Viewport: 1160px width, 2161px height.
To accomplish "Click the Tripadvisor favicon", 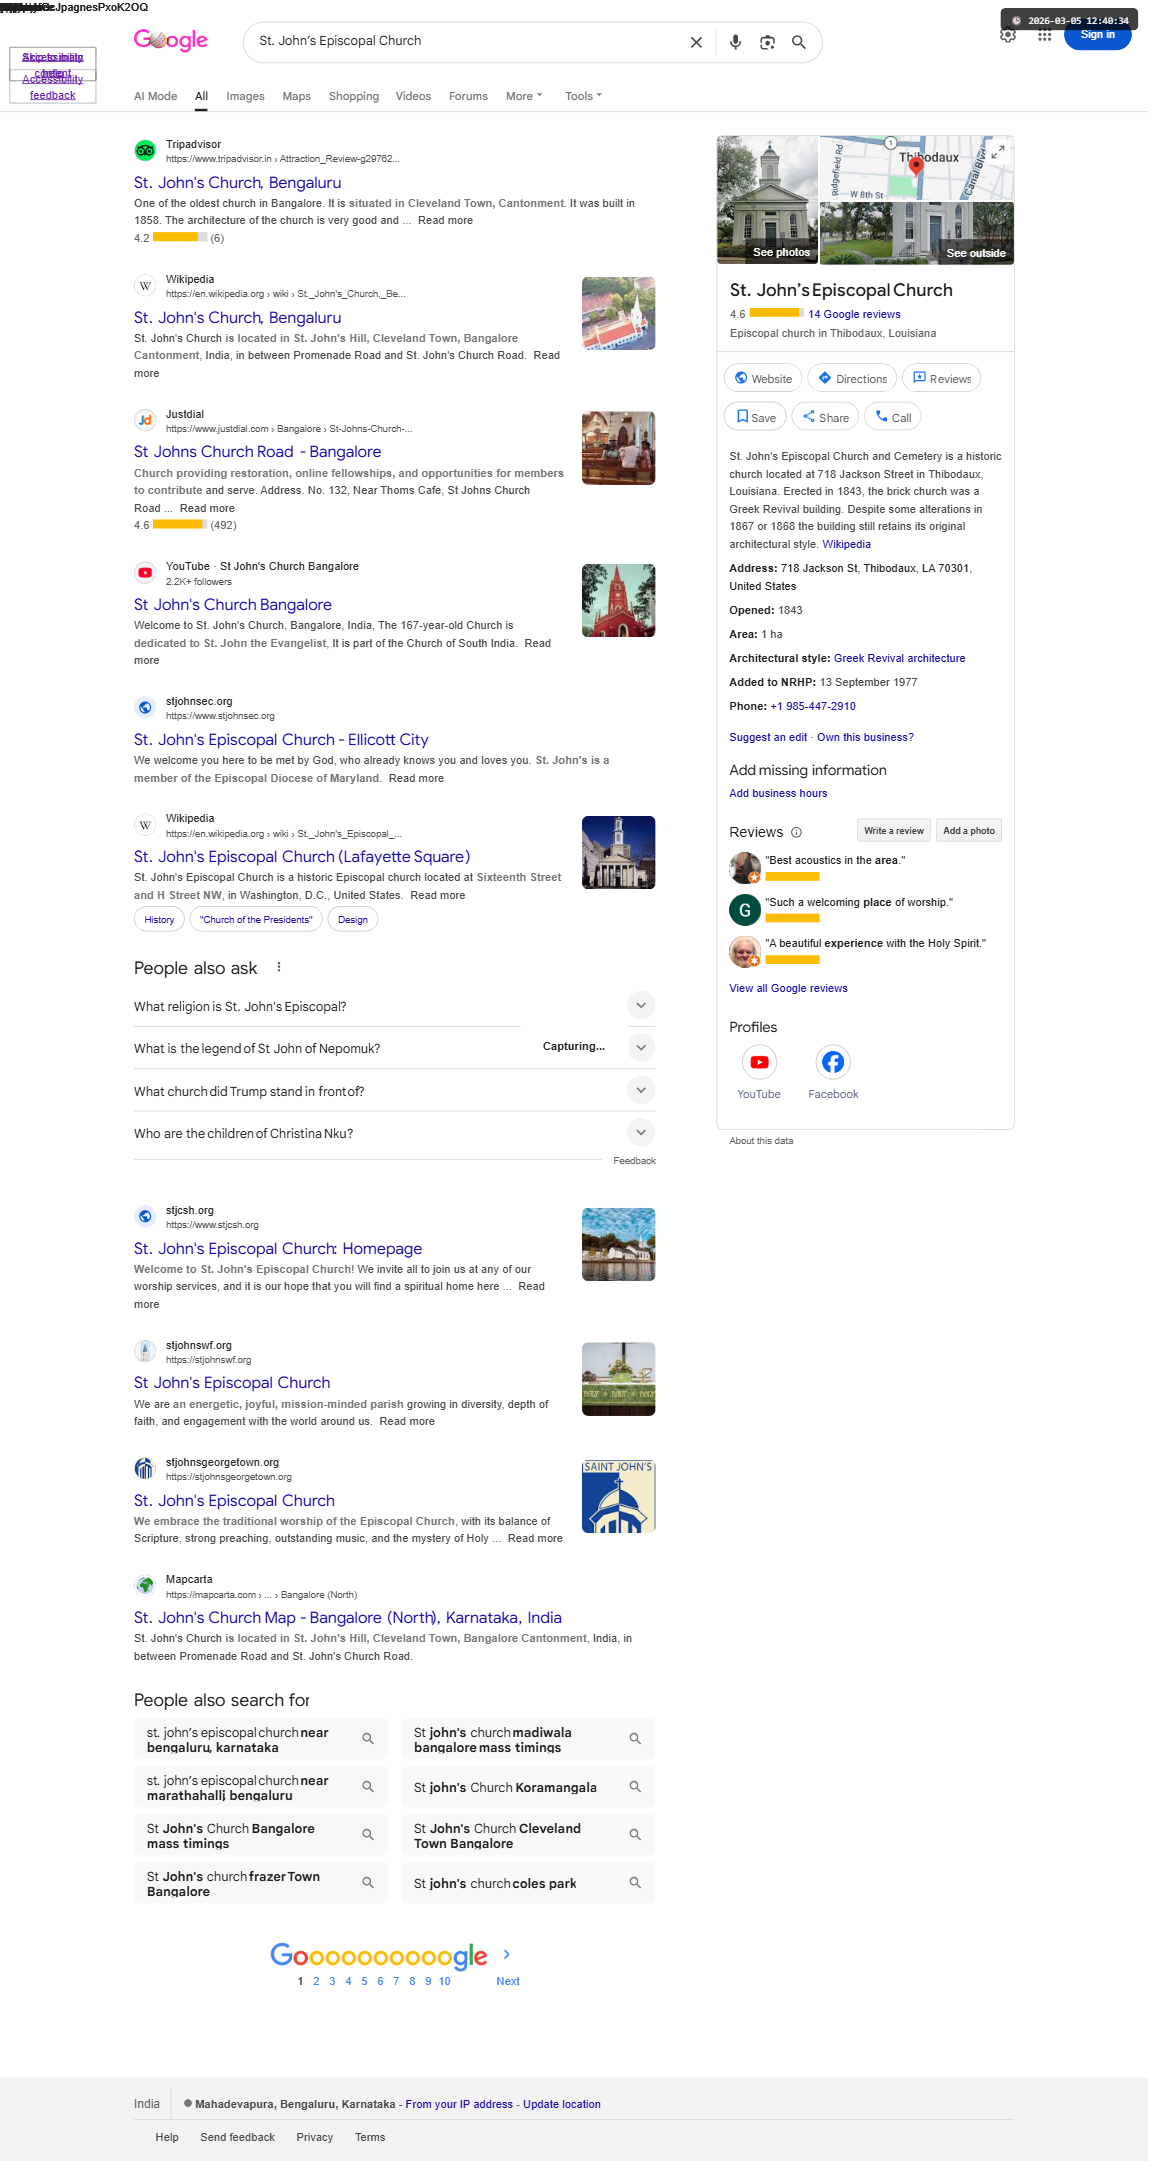I will (x=145, y=151).
